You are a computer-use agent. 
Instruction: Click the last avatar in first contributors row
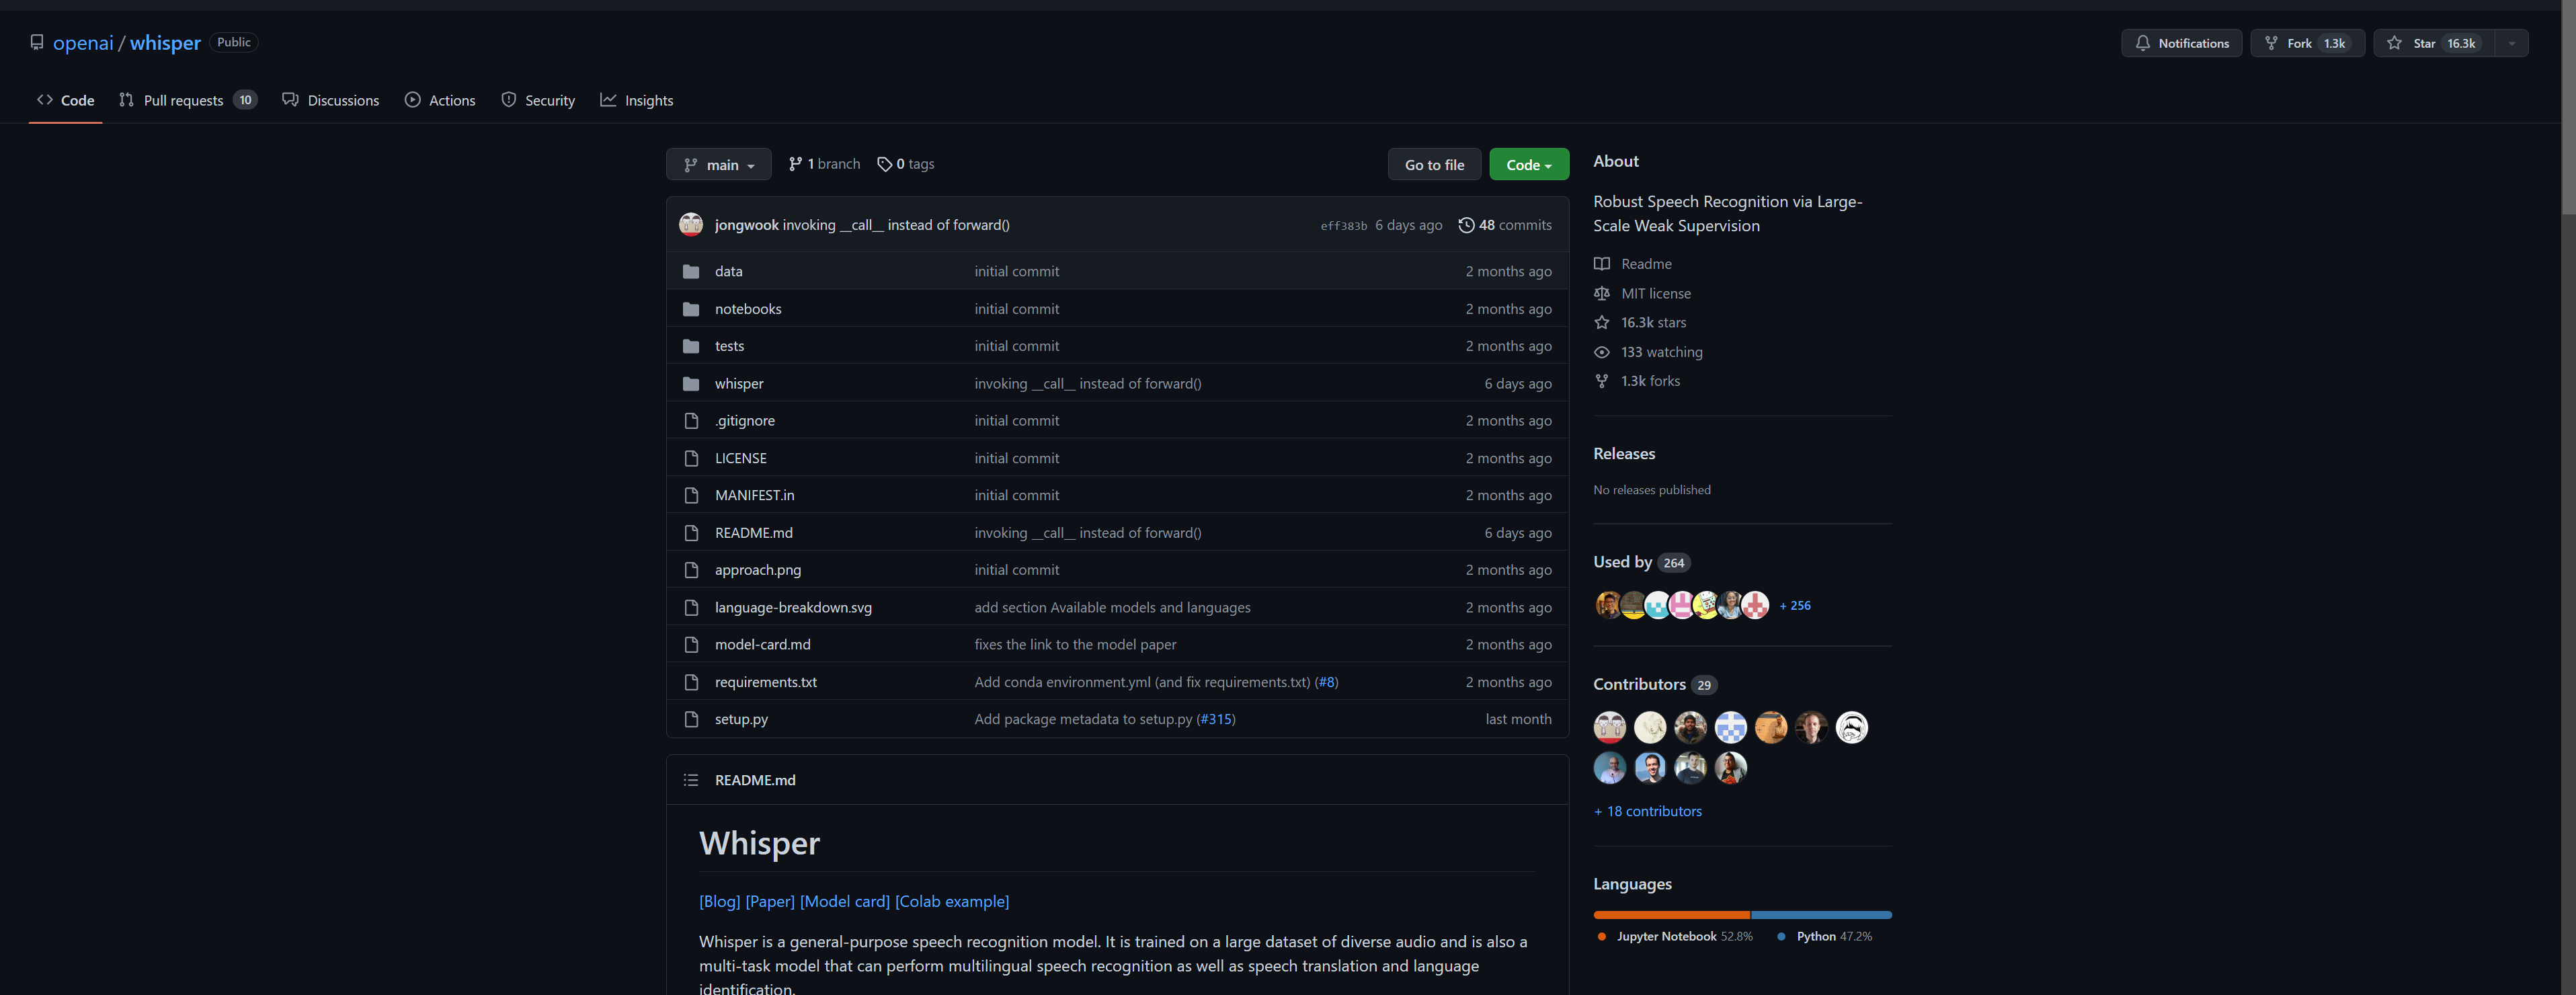(1851, 727)
